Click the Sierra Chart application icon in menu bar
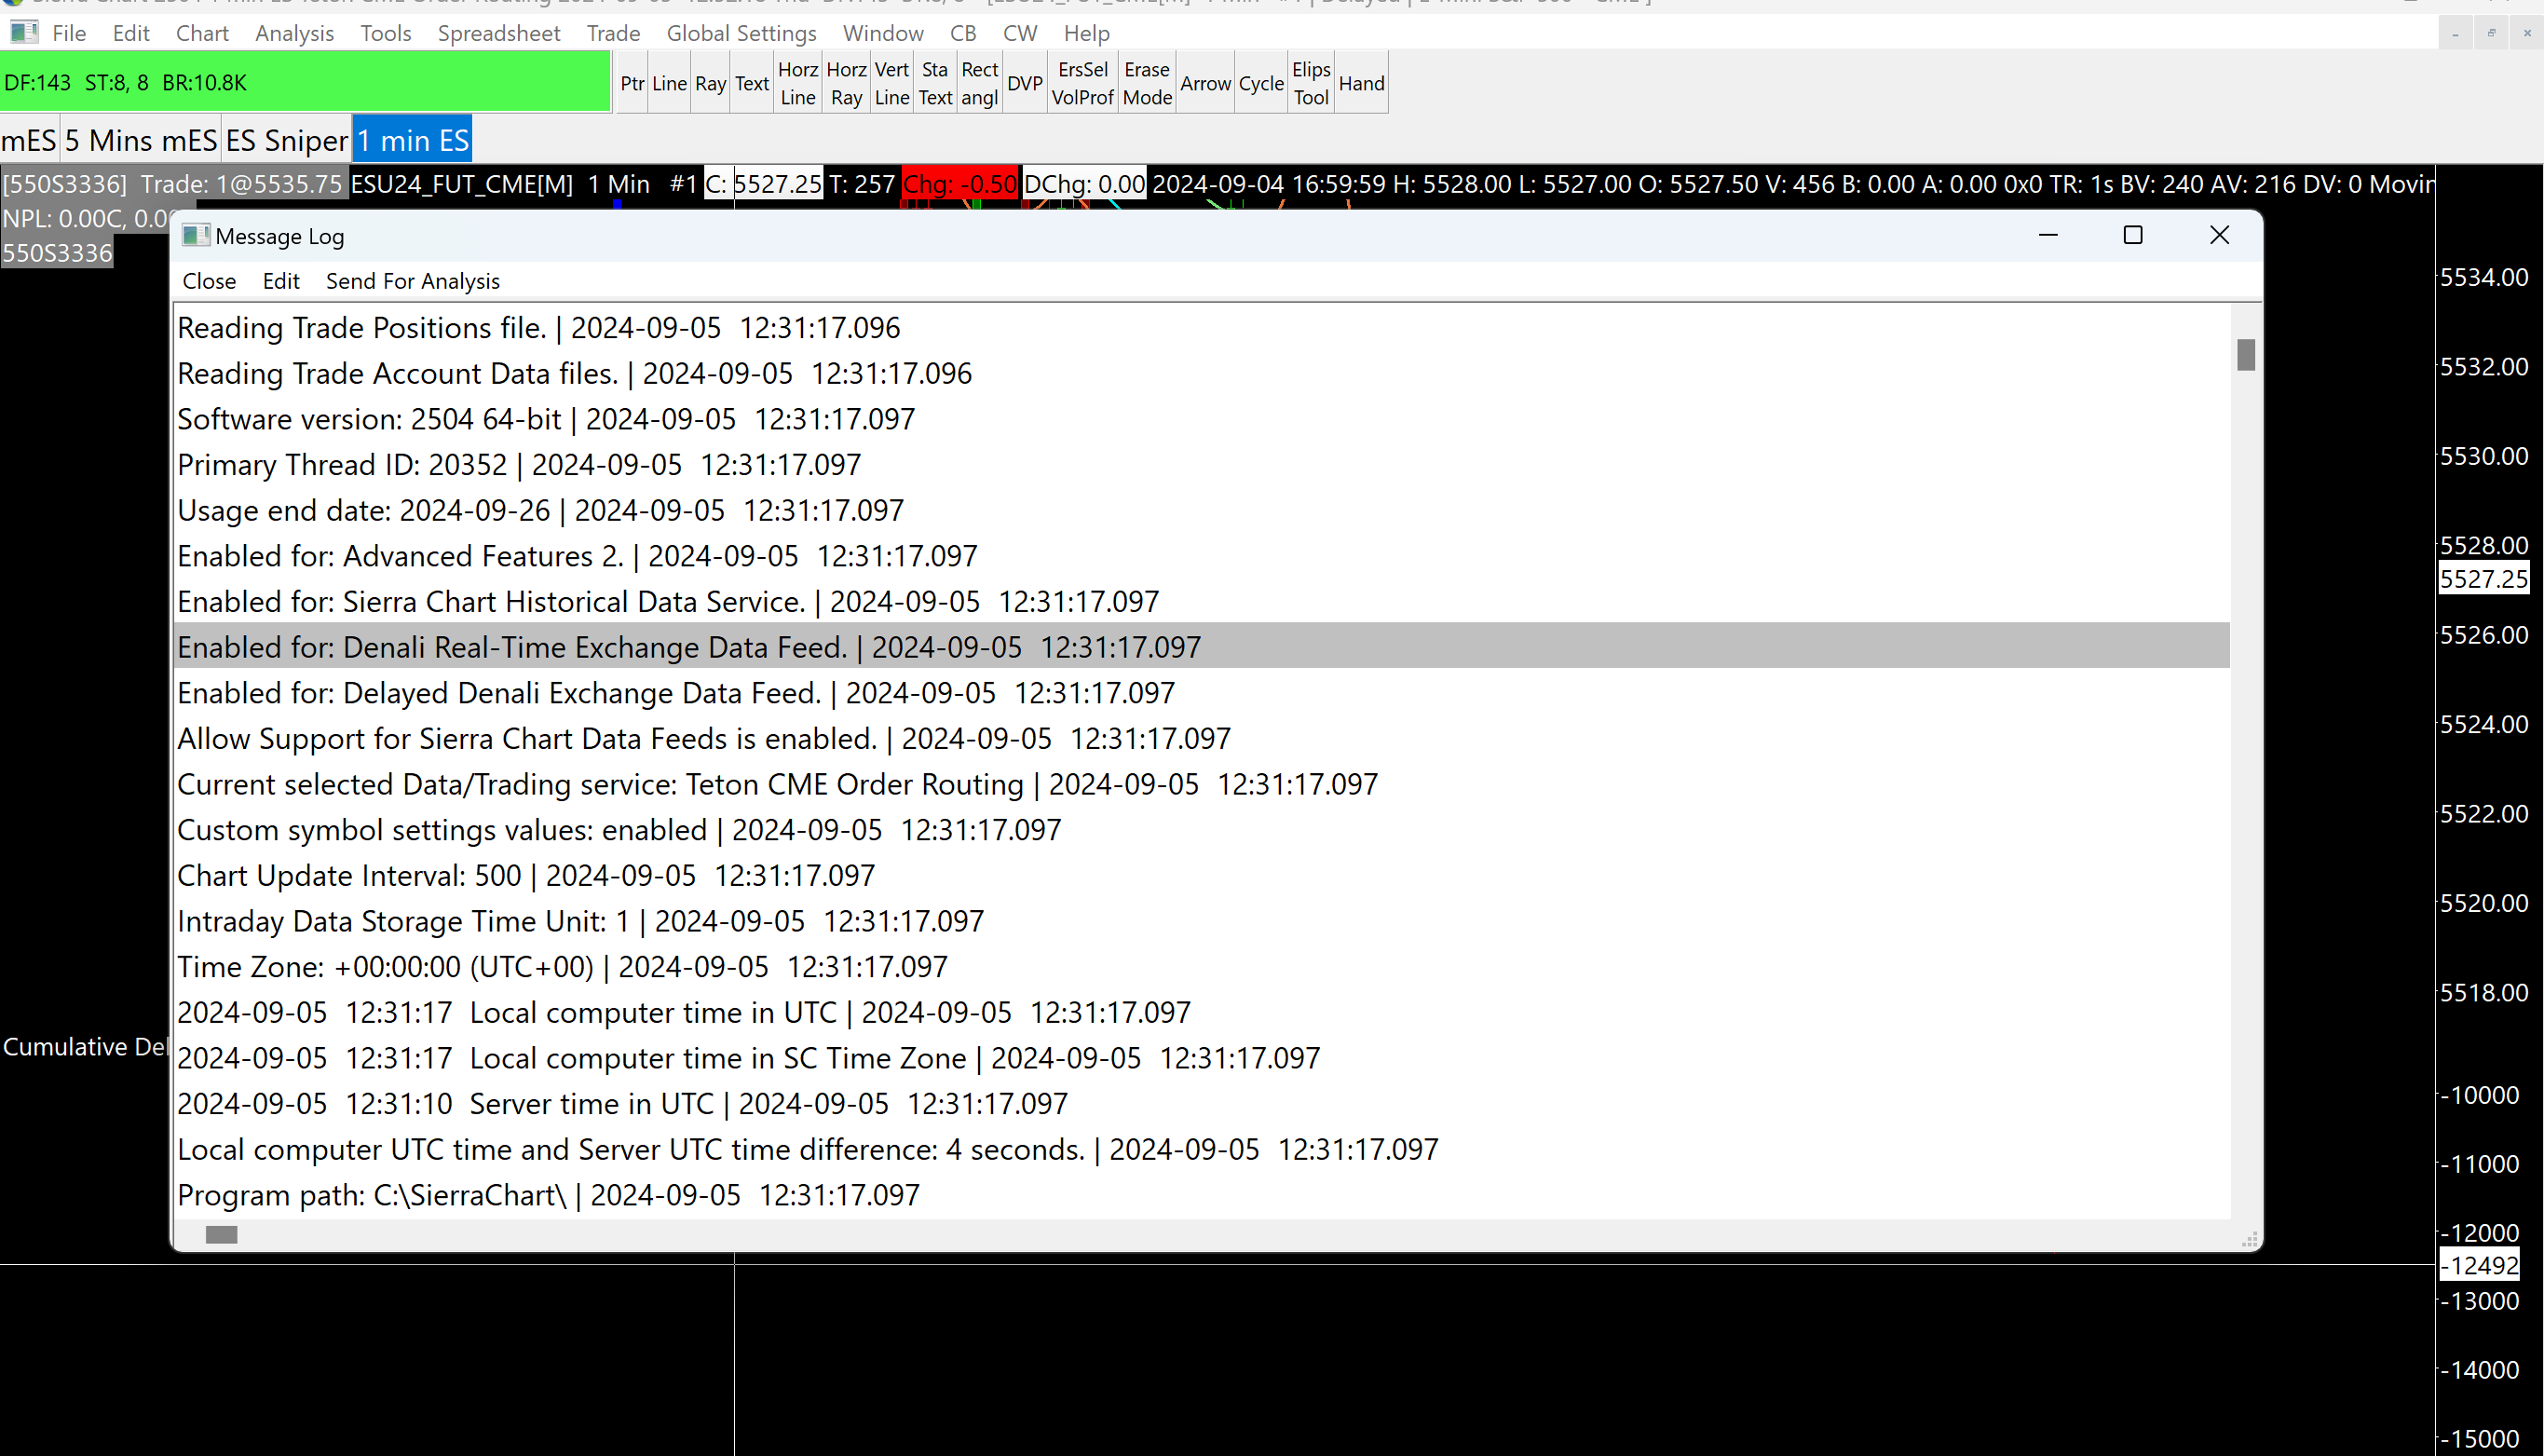This screenshot has height=1456, width=2544. [x=24, y=32]
